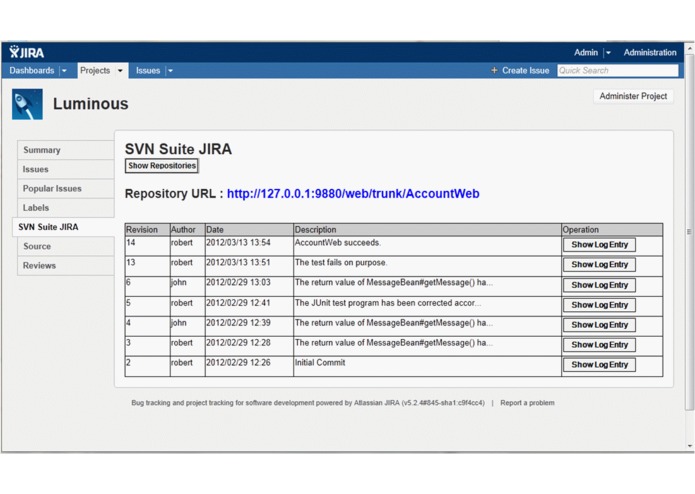Select 'AccountWeb succeeds.' description cell
This screenshot has width=695, height=494.
427,246
